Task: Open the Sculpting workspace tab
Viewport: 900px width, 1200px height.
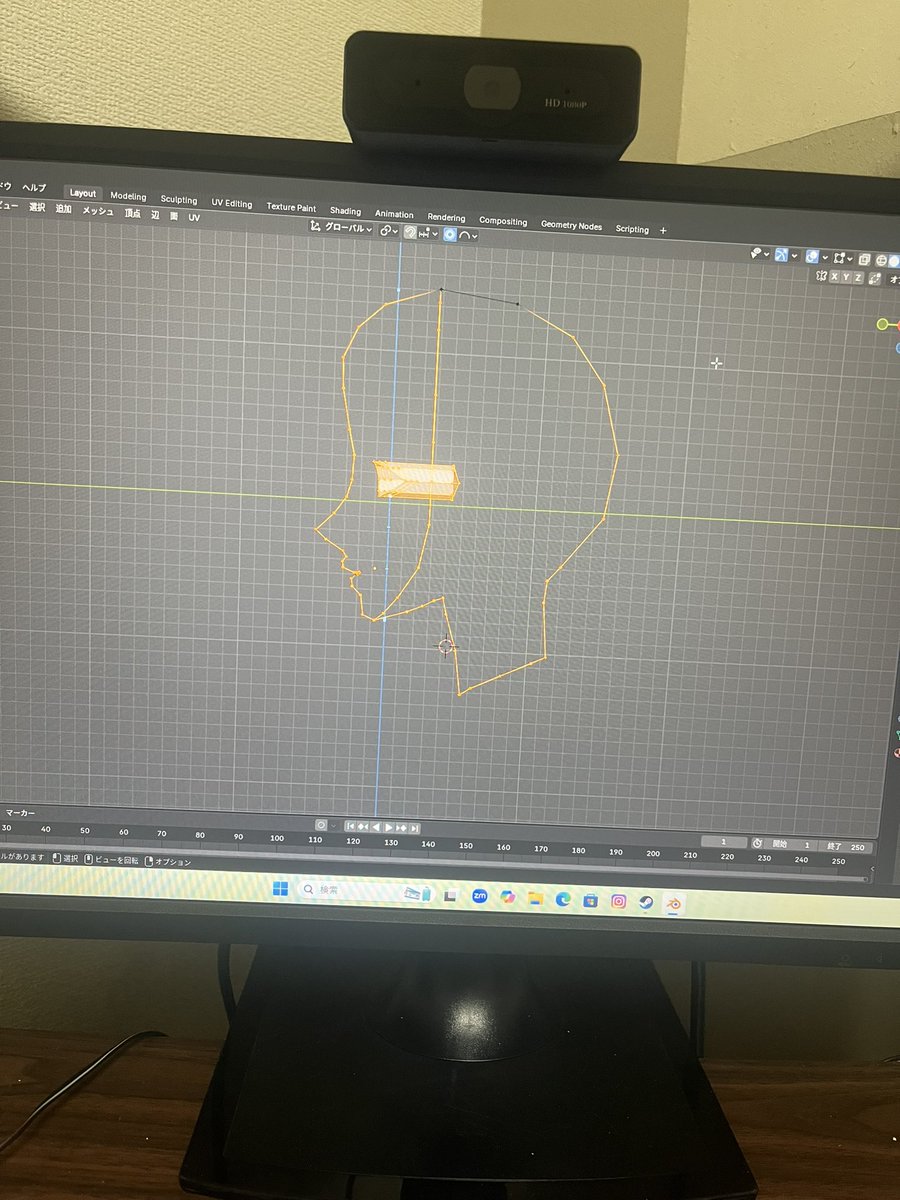Action: (x=179, y=199)
